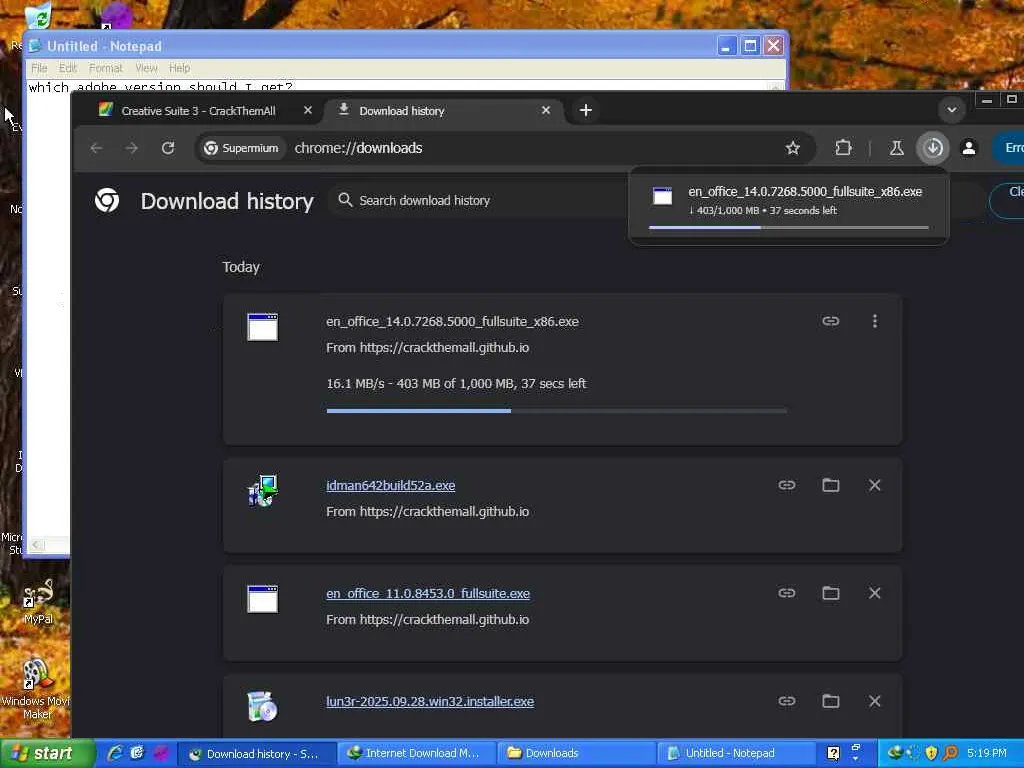Viewport: 1024px width, 768px height.
Task: Close the Download history tab
Action: tap(546, 110)
